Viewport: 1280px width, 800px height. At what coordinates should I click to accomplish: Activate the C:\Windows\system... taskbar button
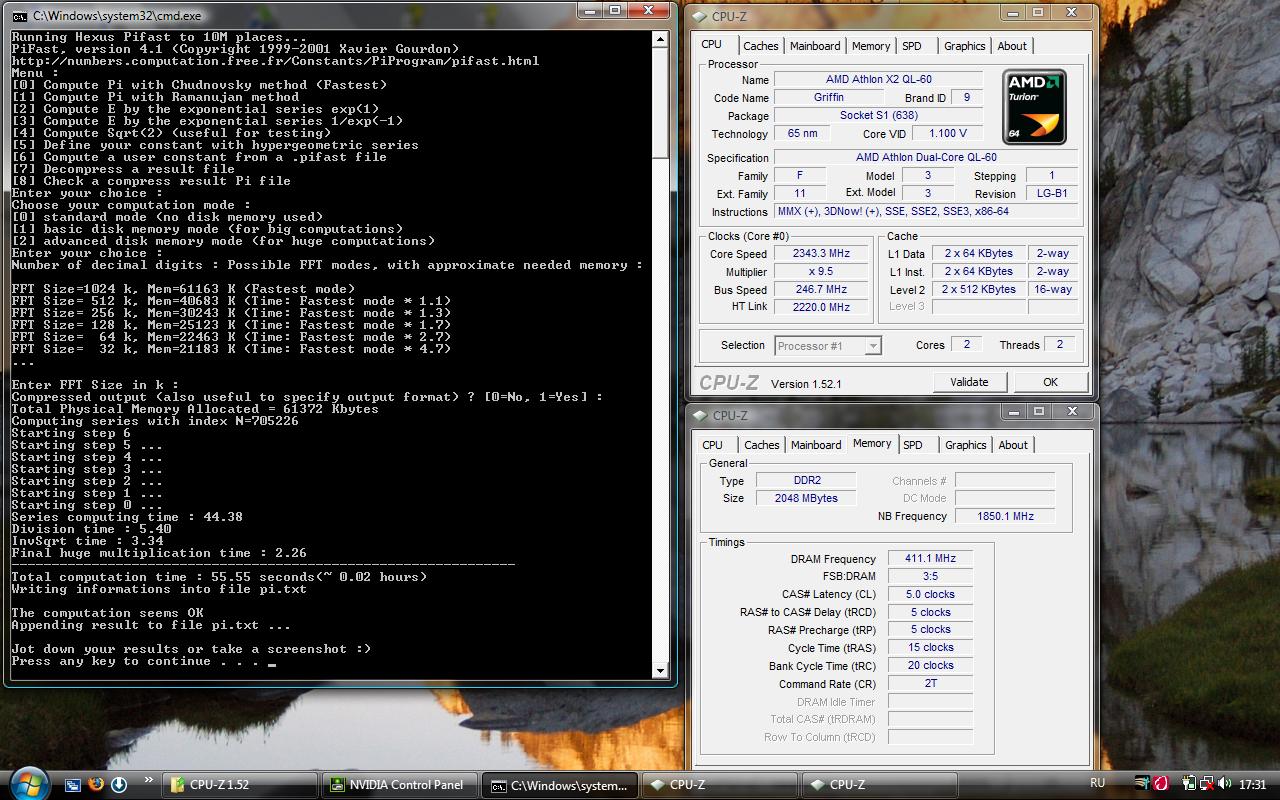(x=559, y=785)
